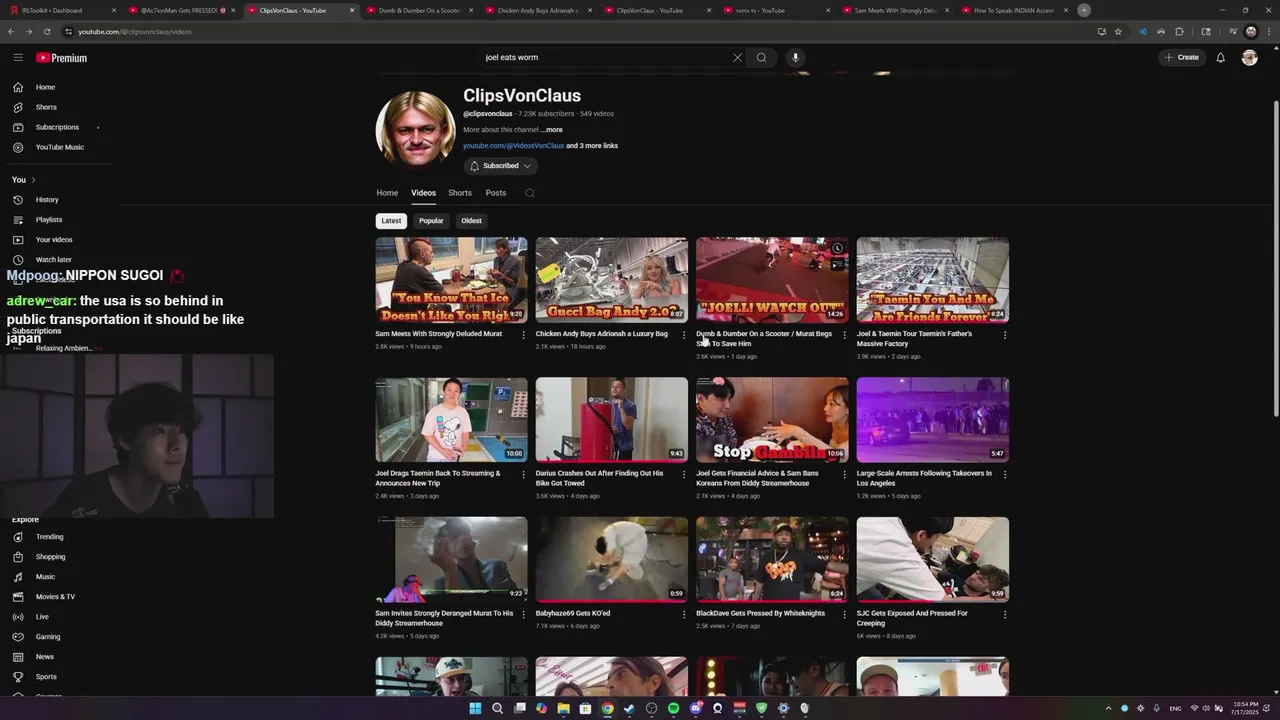Screen dimensions: 1280x720
Task: Open options for Darius Crashes Out video
Action: [683, 475]
